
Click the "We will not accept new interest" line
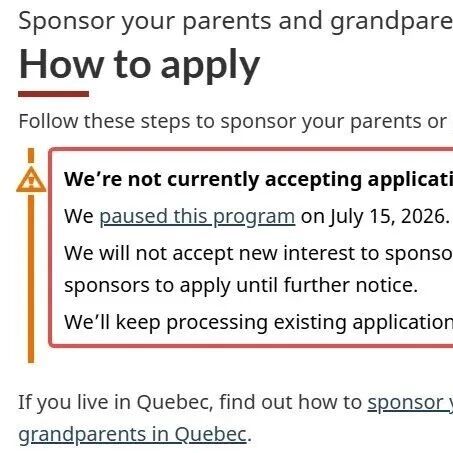[258, 253]
